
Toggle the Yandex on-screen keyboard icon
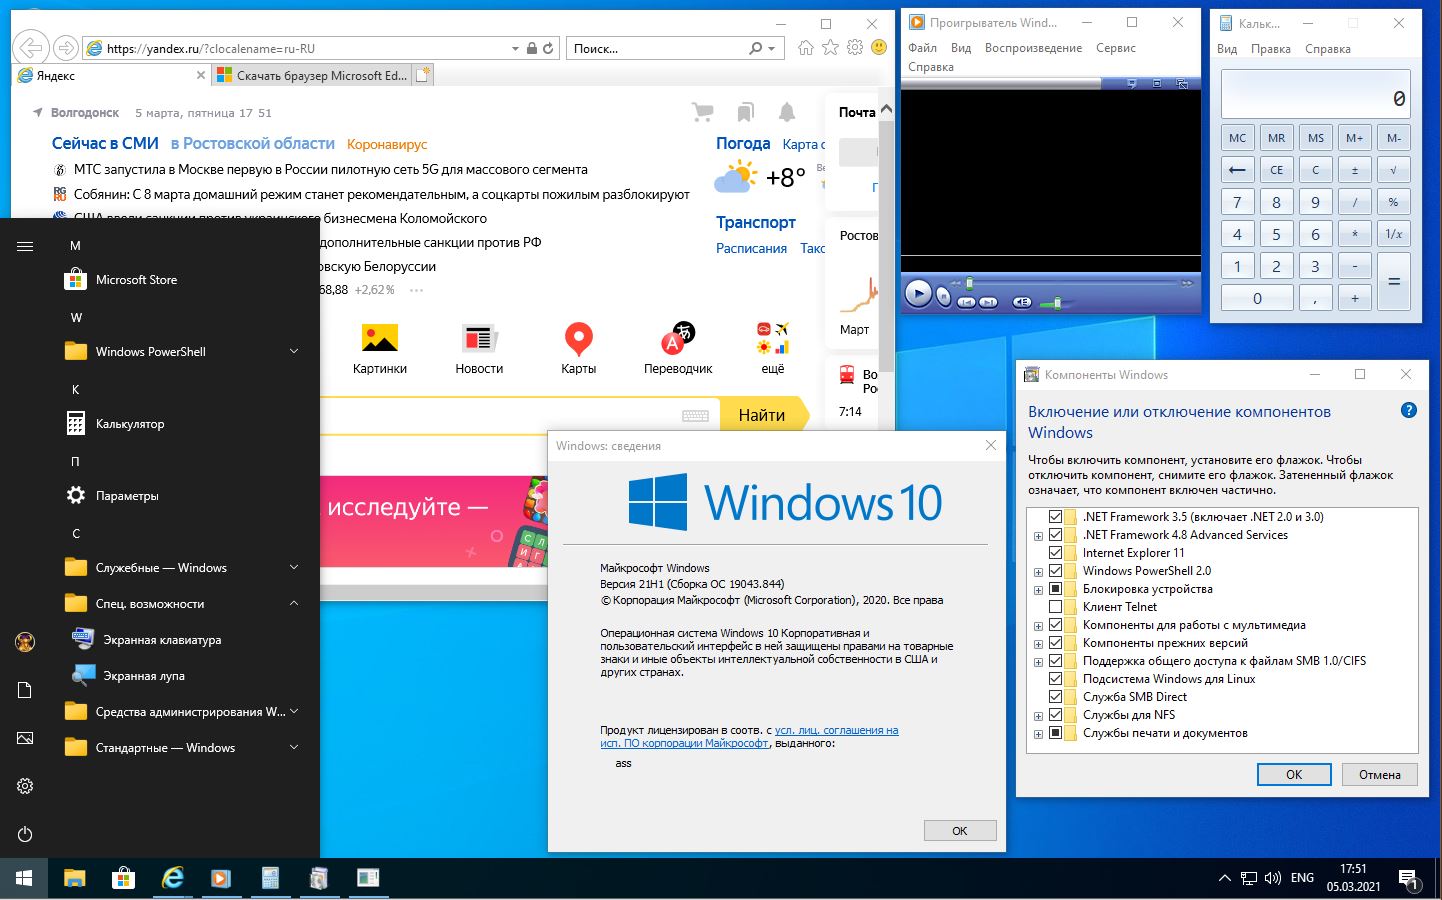pyautogui.click(x=695, y=415)
